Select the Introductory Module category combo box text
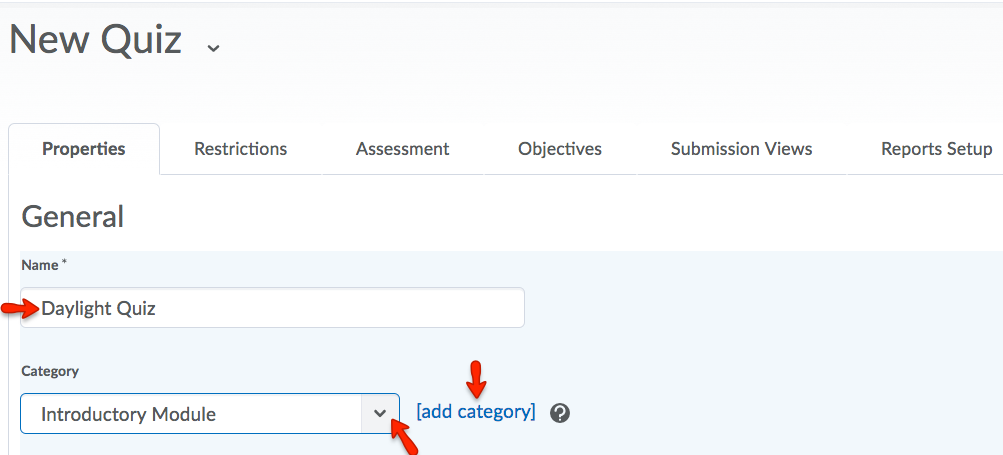1003x455 pixels. 128,414
